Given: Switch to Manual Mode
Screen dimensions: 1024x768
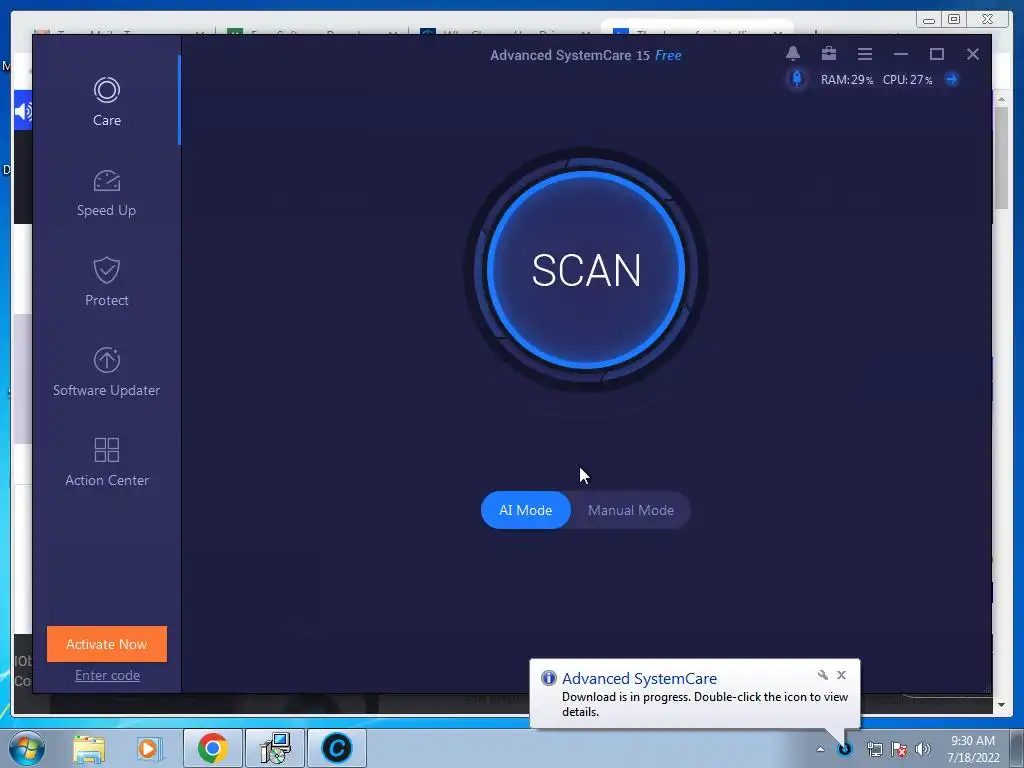Looking at the screenshot, I should [x=631, y=510].
